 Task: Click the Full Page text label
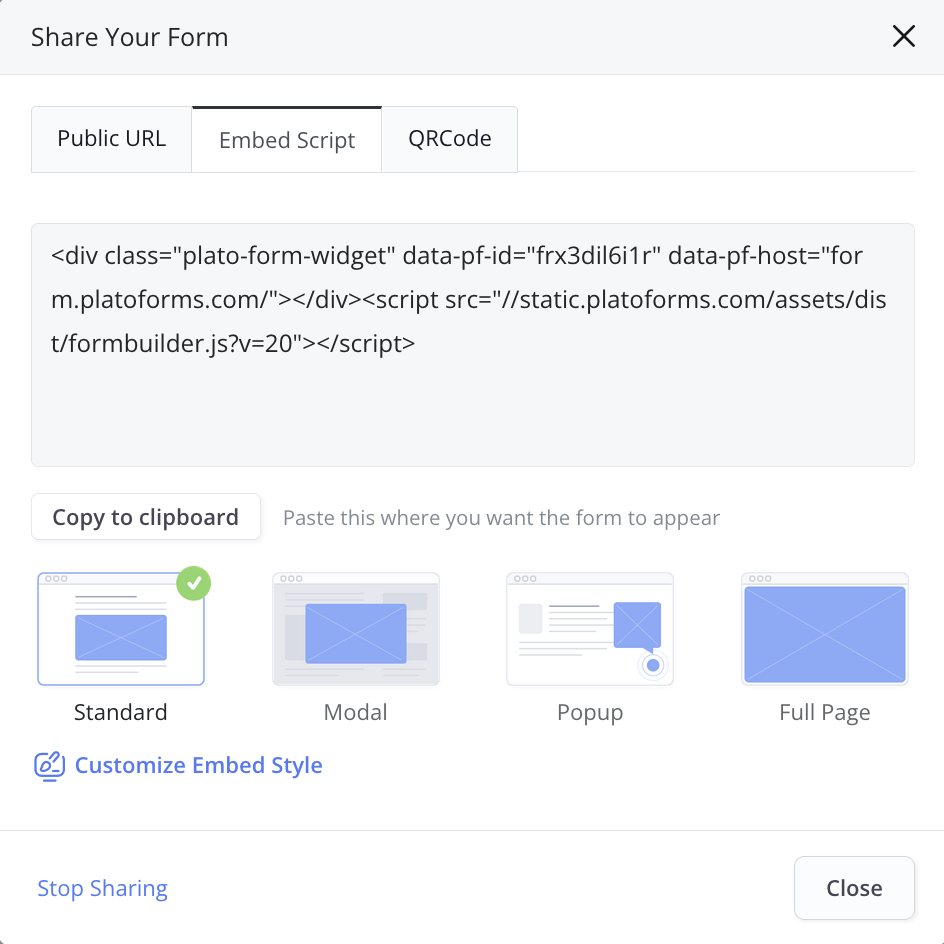pos(824,713)
